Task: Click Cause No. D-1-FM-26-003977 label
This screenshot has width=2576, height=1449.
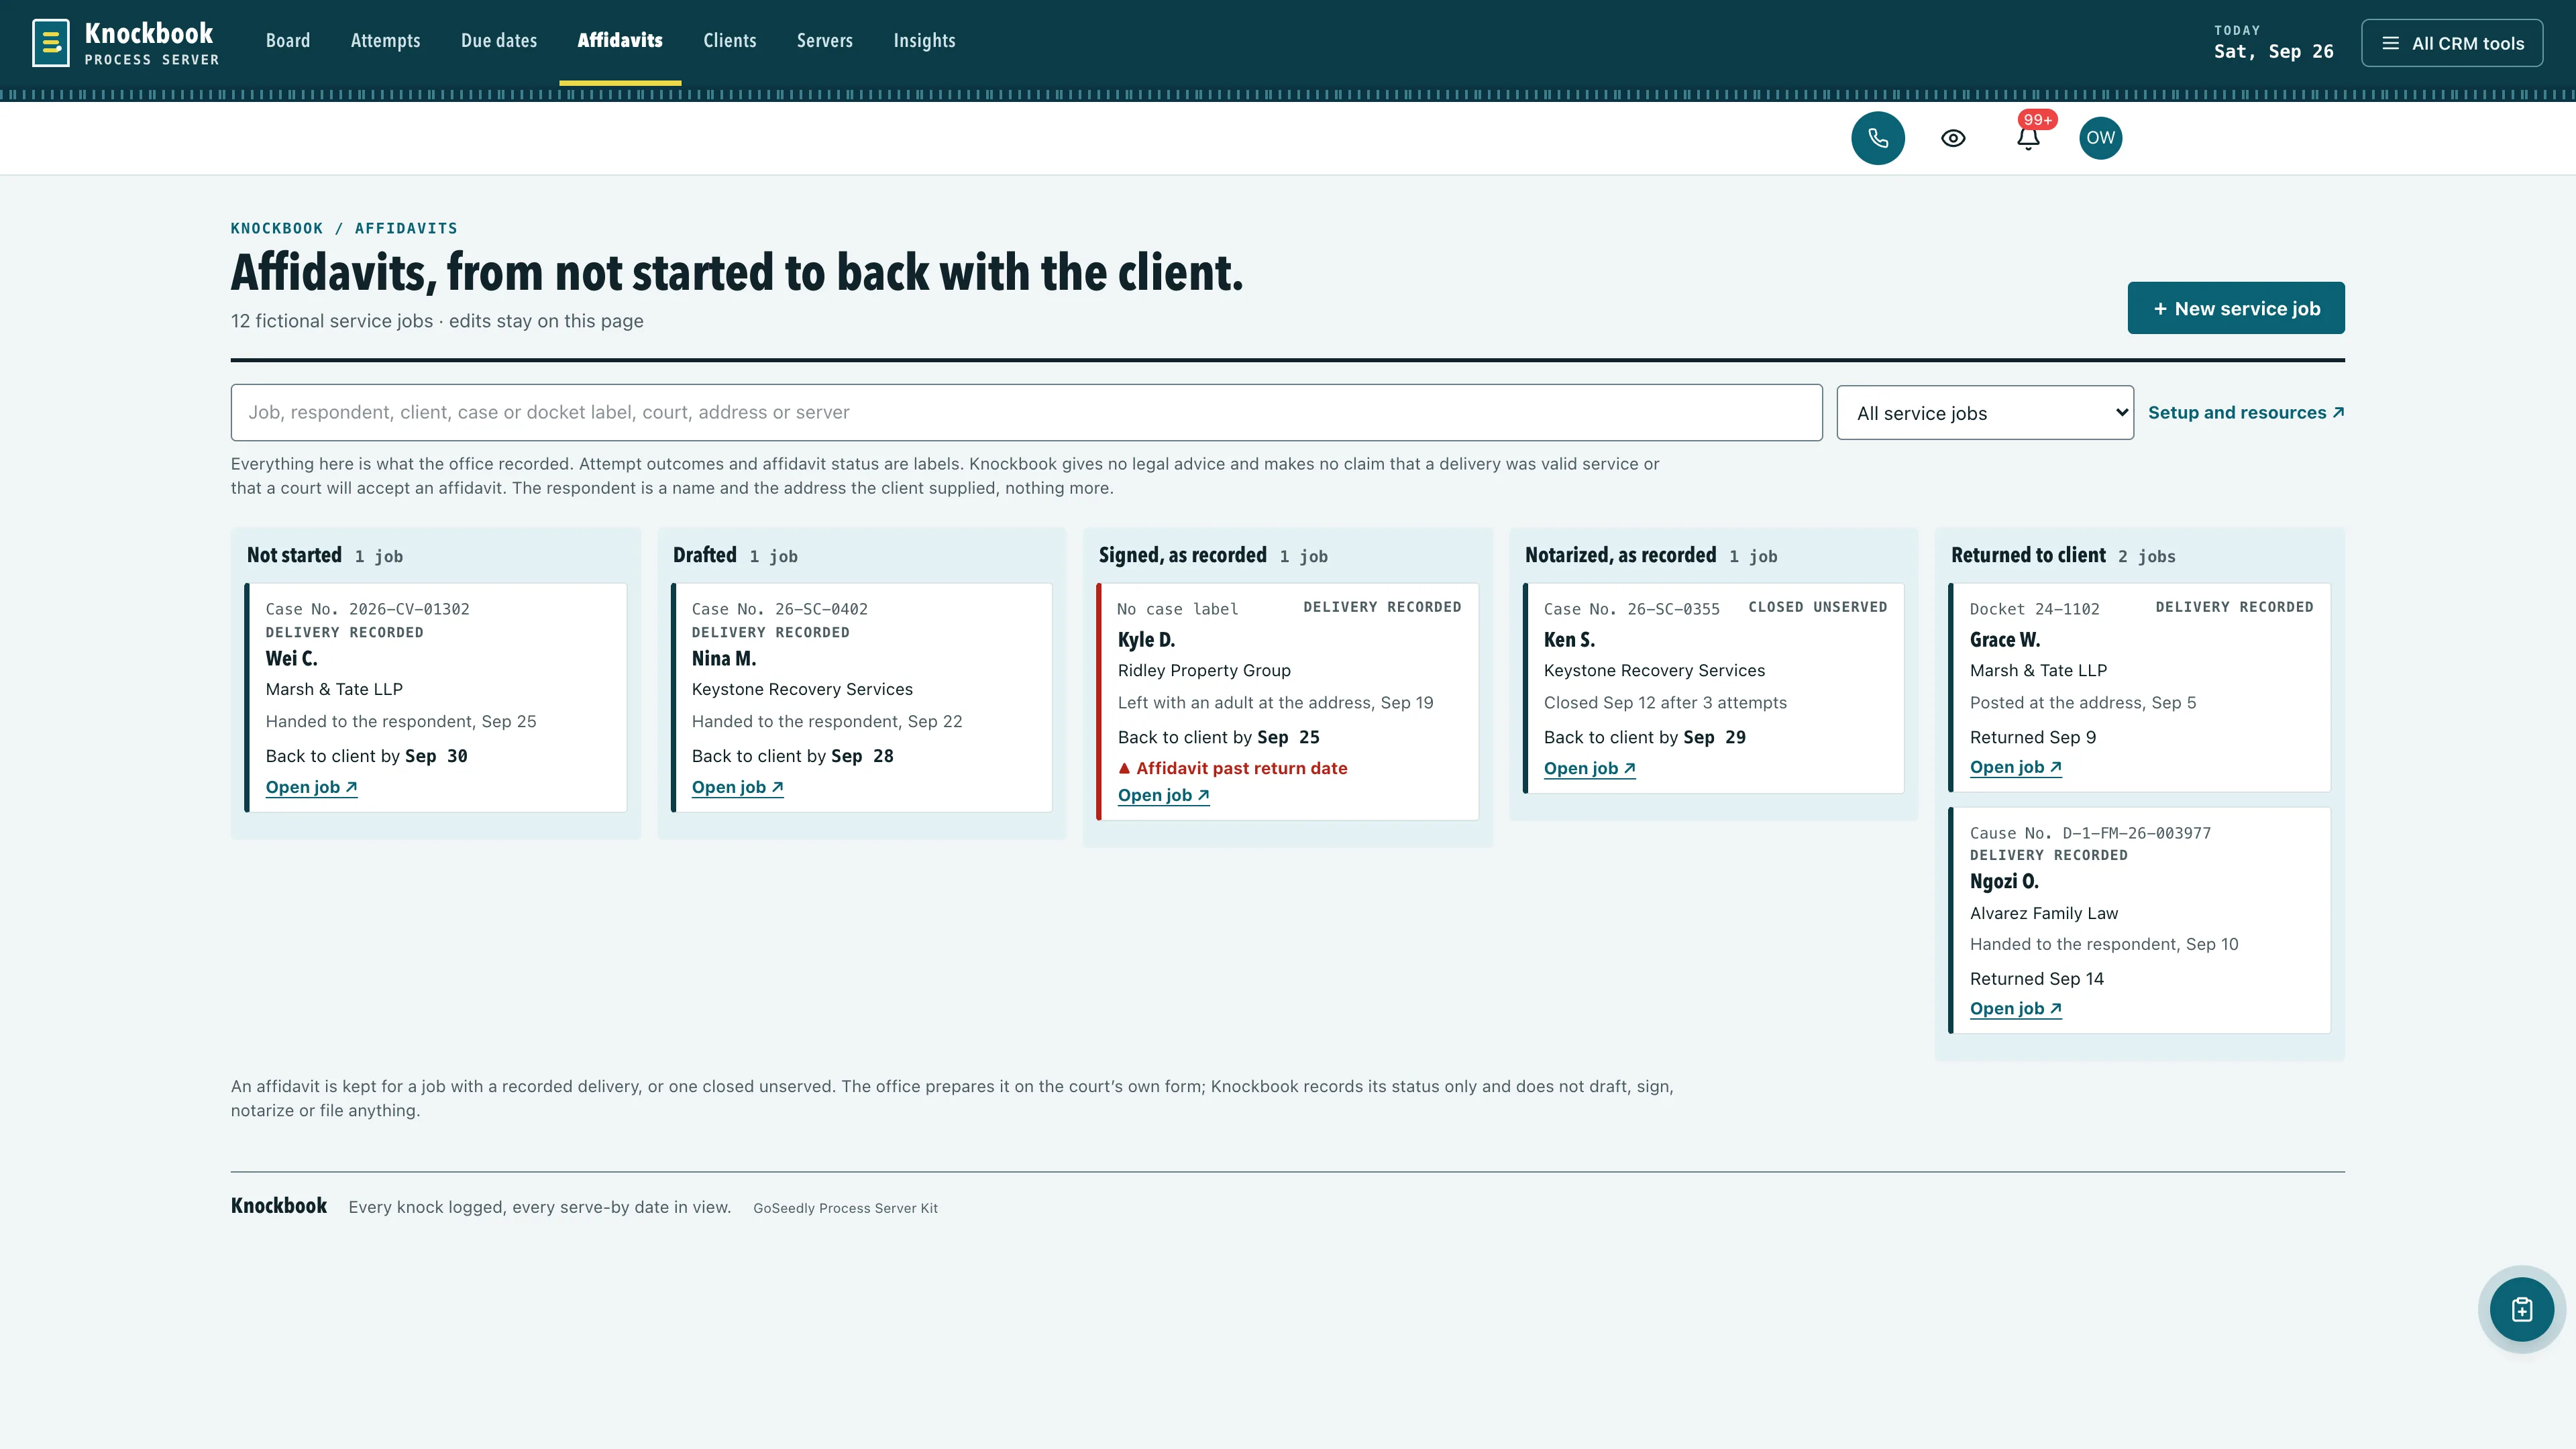Action: [2090, 833]
